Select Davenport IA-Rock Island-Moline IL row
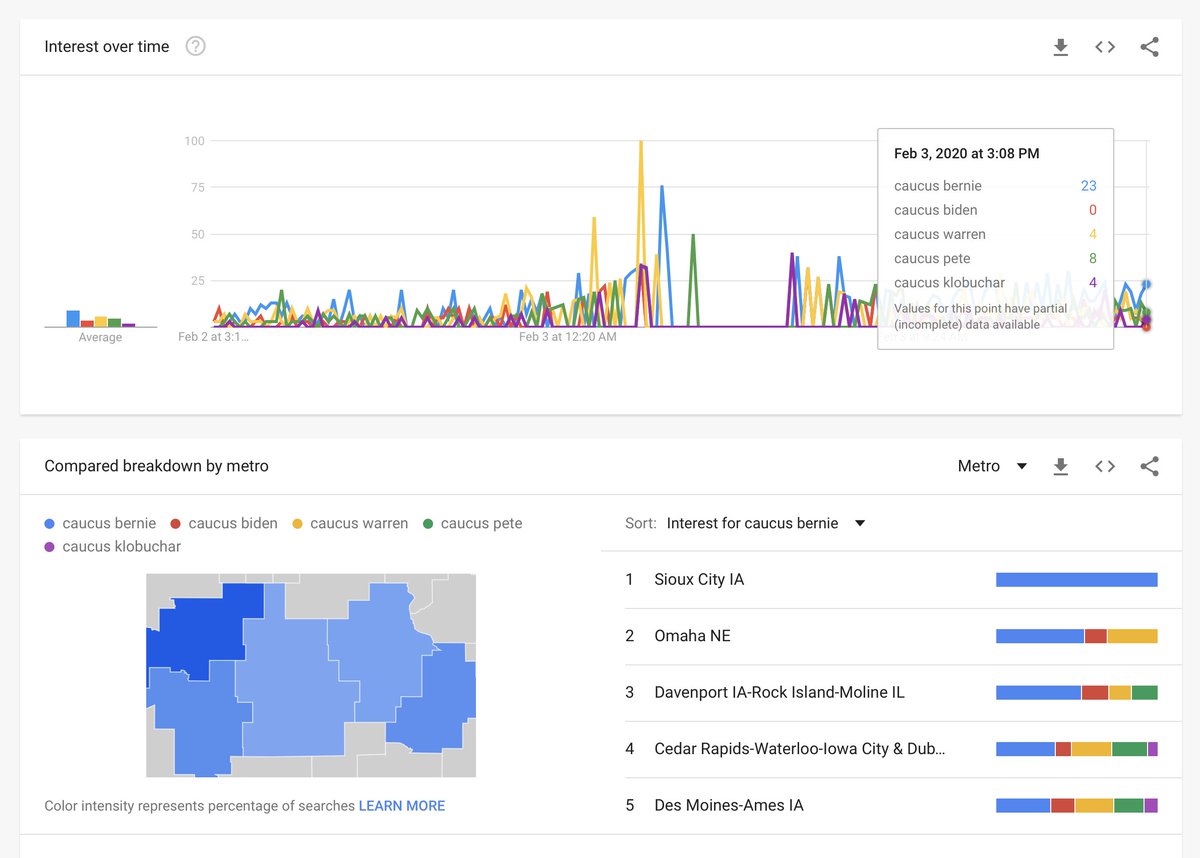This screenshot has height=858, width=1200. [891, 692]
